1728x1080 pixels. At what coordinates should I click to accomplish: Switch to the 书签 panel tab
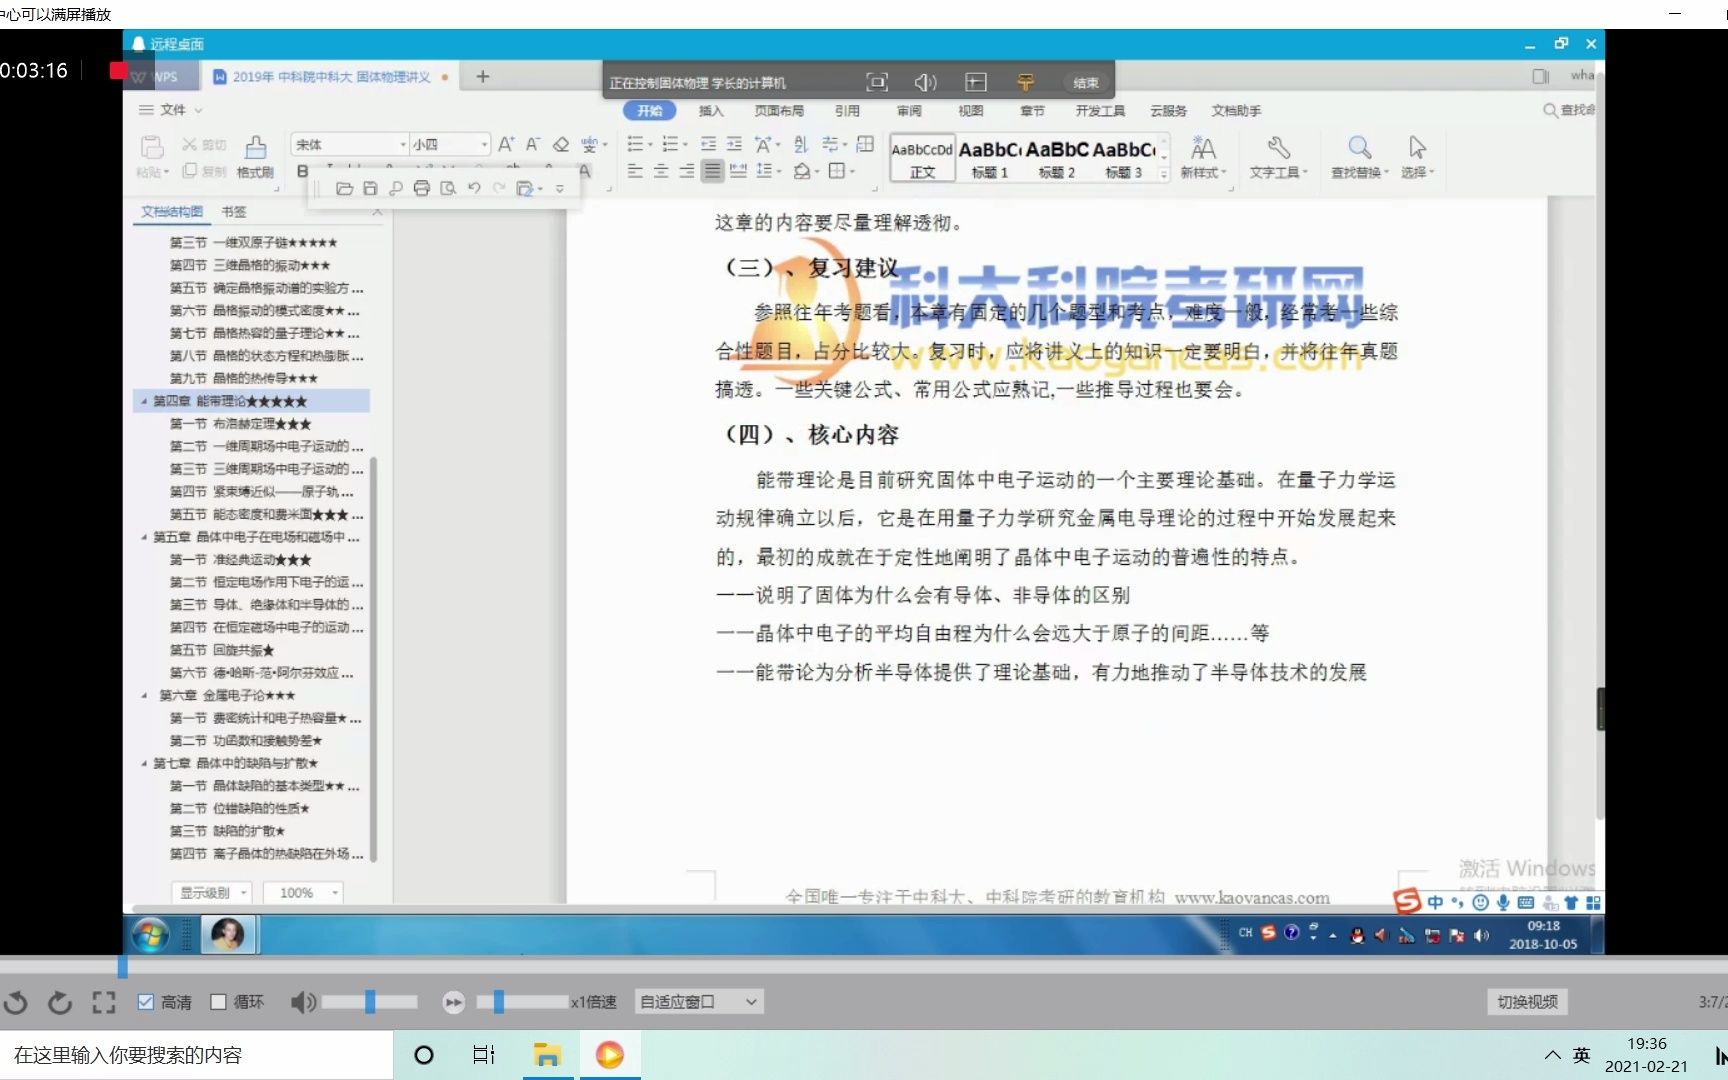(234, 212)
